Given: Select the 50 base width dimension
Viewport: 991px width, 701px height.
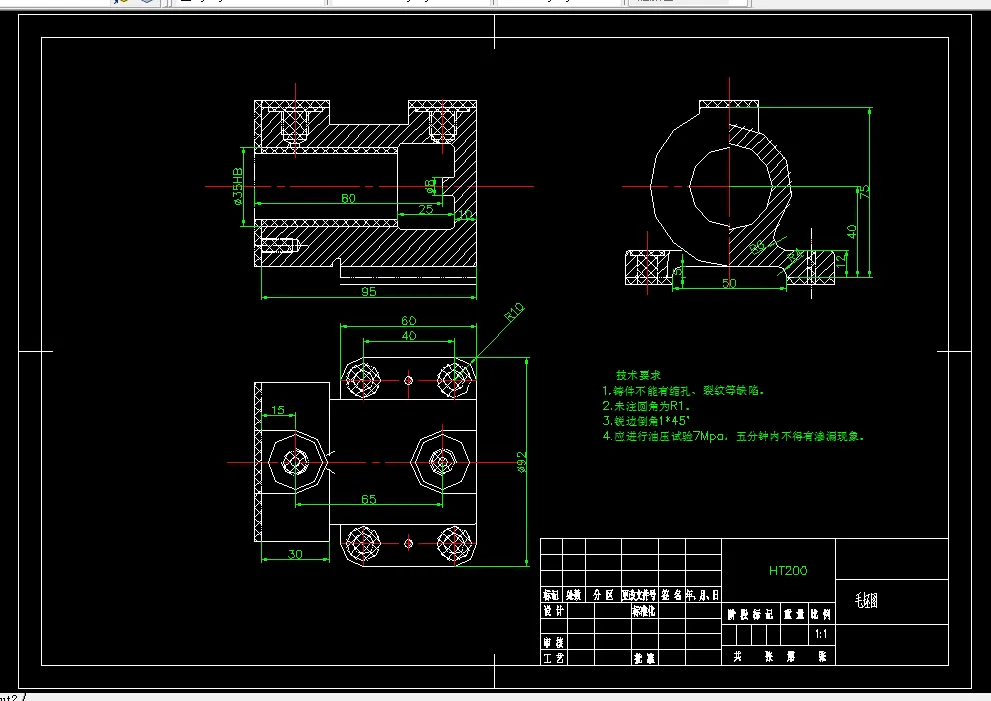Looking at the screenshot, I should pos(729,283).
